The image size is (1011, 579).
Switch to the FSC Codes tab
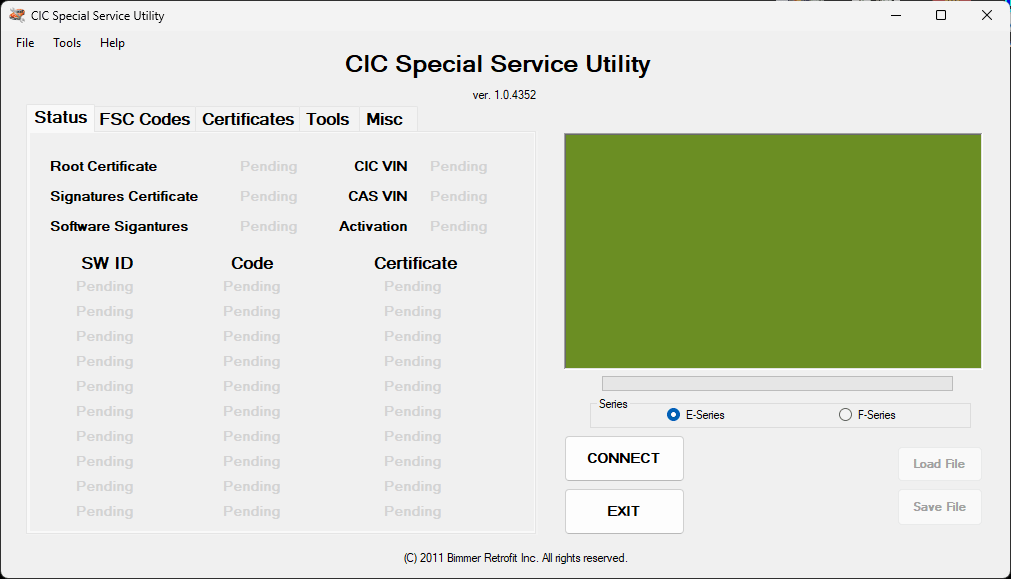point(145,119)
